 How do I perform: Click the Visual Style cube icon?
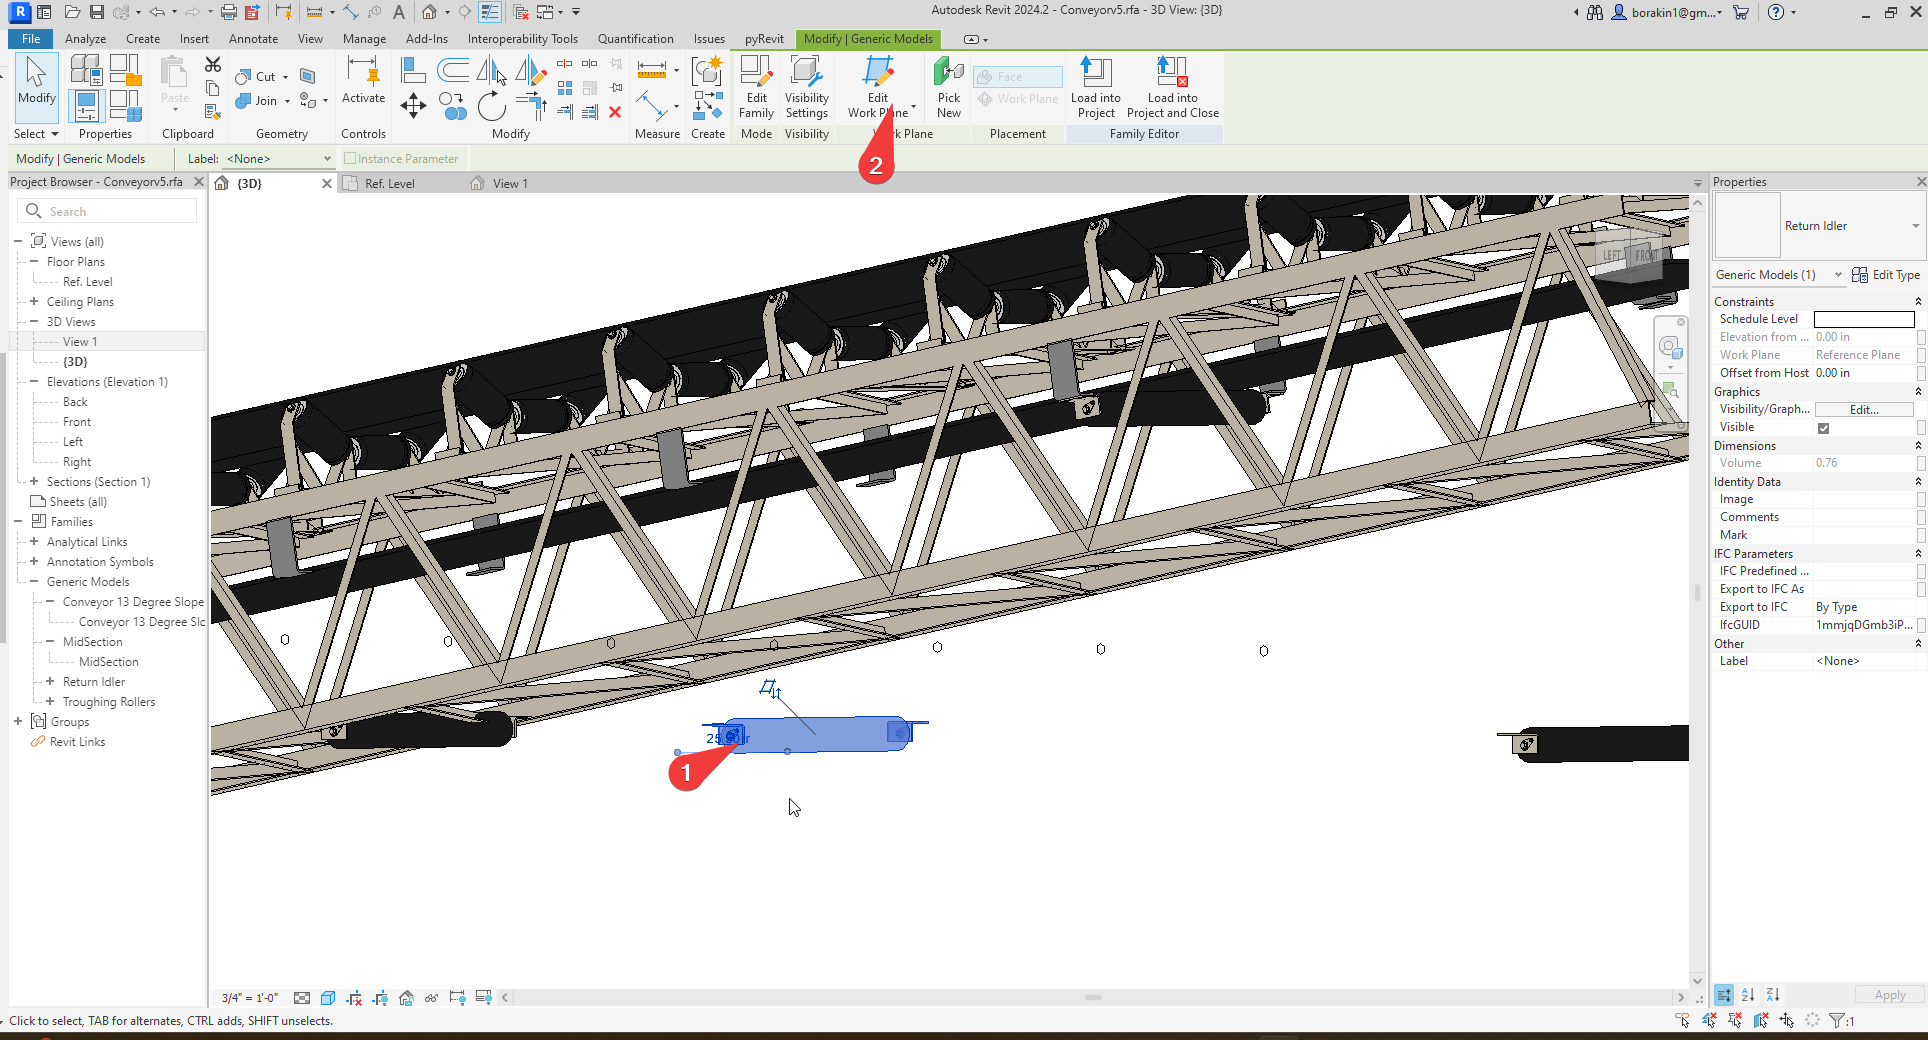[x=328, y=998]
